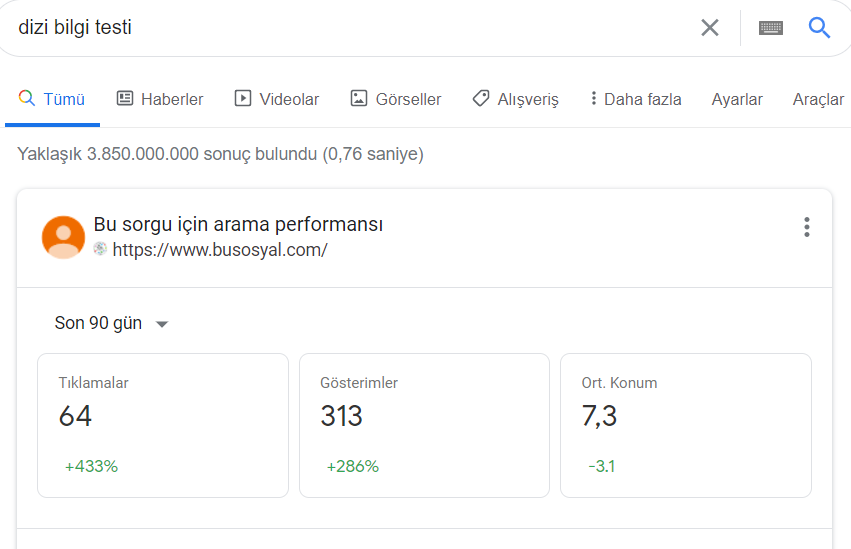Open the 'Son 90 gün' period dropdown
Viewport: 851px width, 549px height.
point(111,323)
